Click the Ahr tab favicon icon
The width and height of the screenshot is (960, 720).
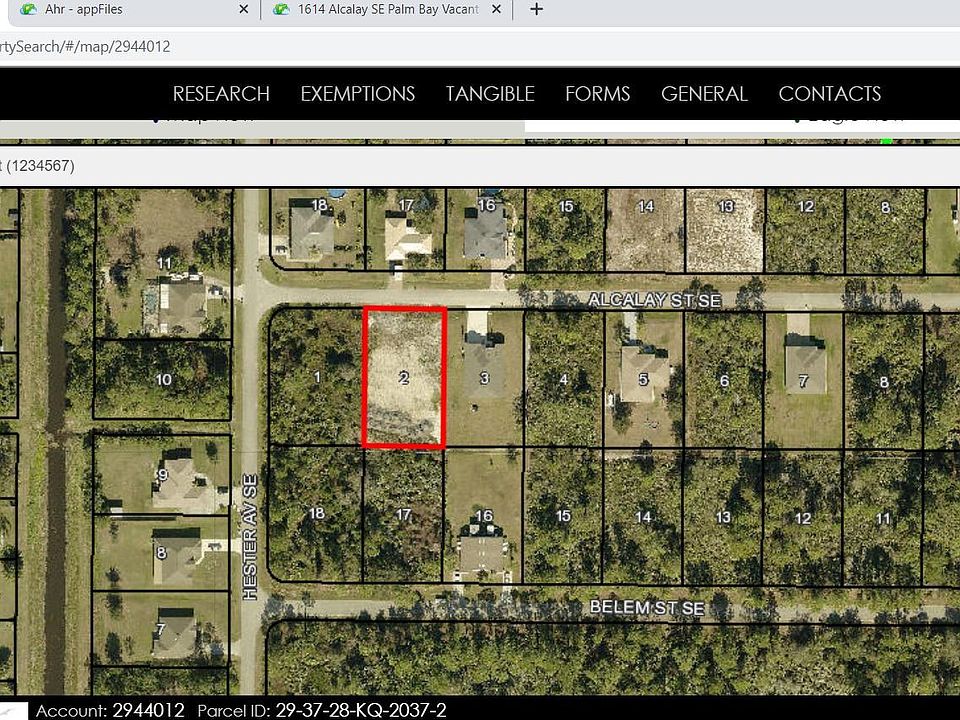click(28, 9)
